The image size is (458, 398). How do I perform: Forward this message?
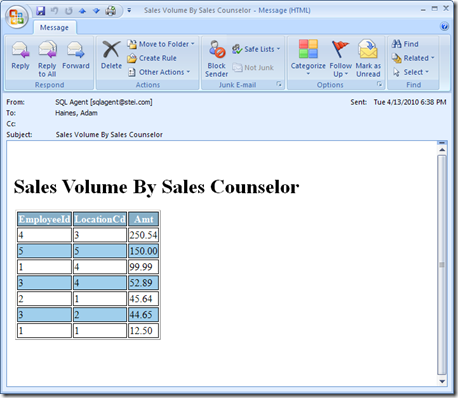[x=76, y=55]
